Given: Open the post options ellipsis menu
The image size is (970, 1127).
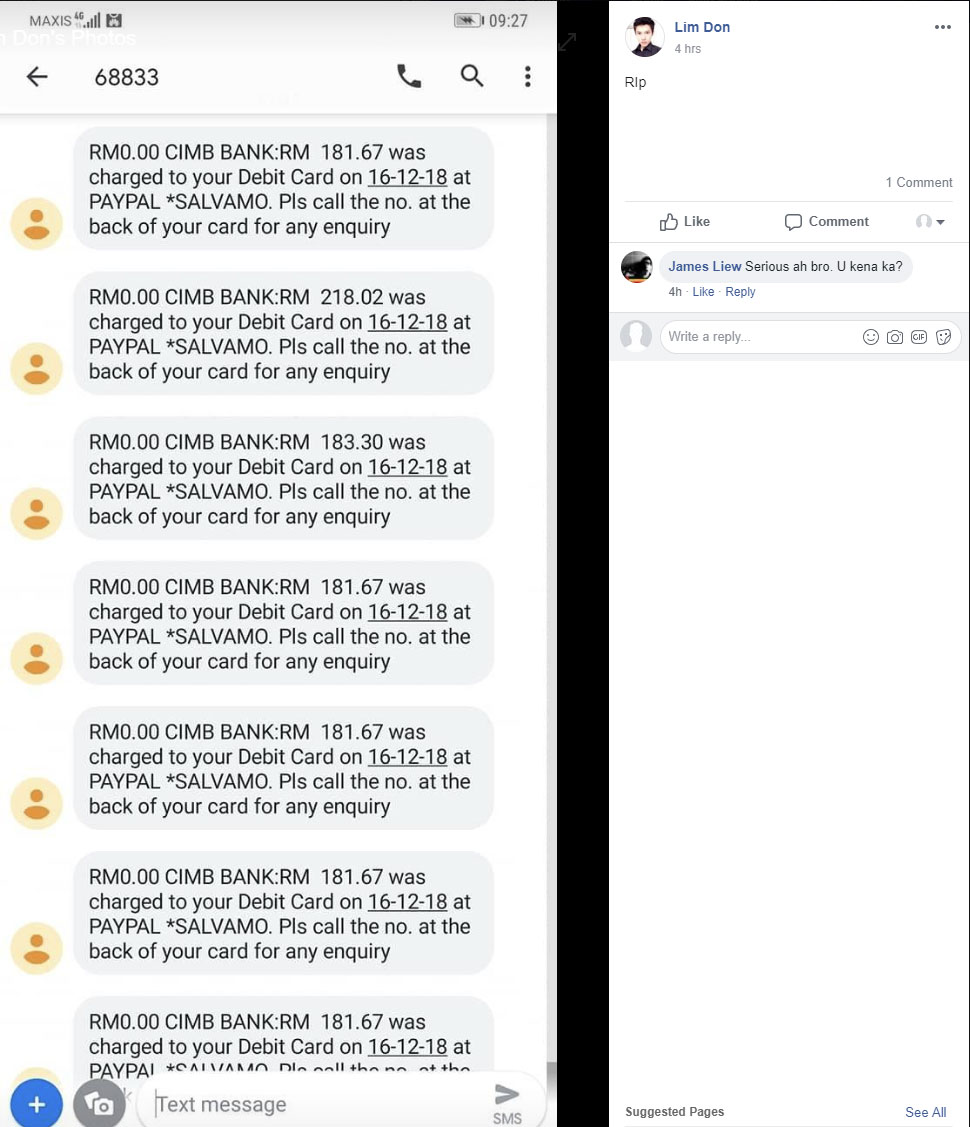Looking at the screenshot, I should click(x=943, y=27).
